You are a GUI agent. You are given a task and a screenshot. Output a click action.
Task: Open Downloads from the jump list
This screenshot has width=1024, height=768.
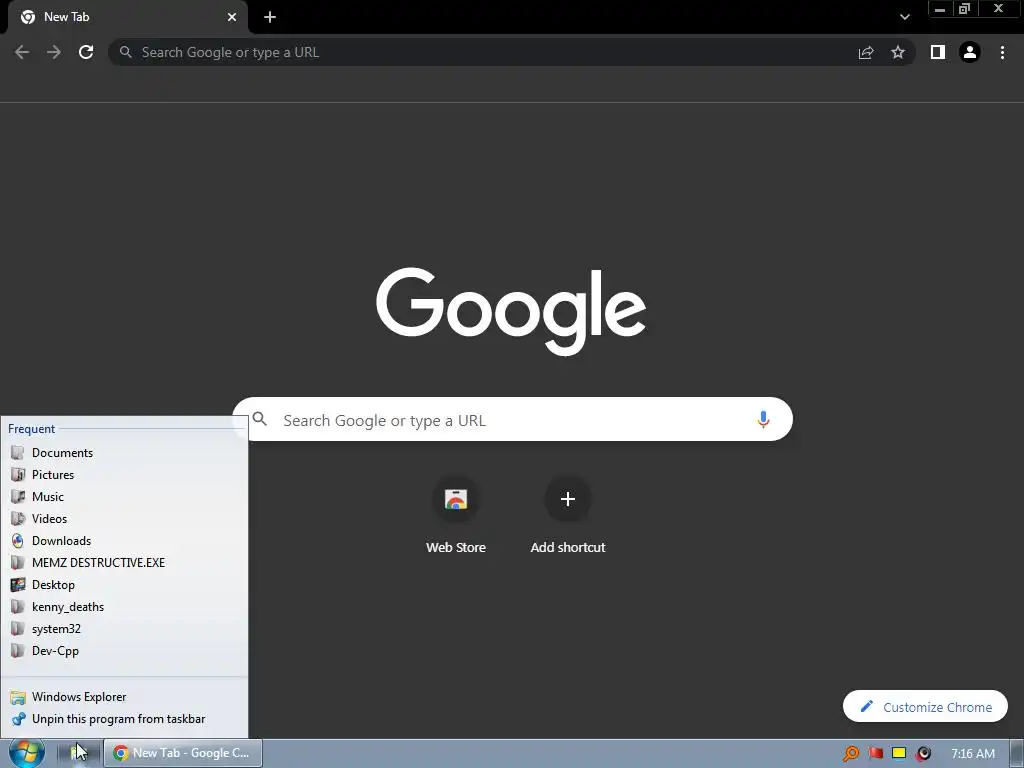(124, 541)
